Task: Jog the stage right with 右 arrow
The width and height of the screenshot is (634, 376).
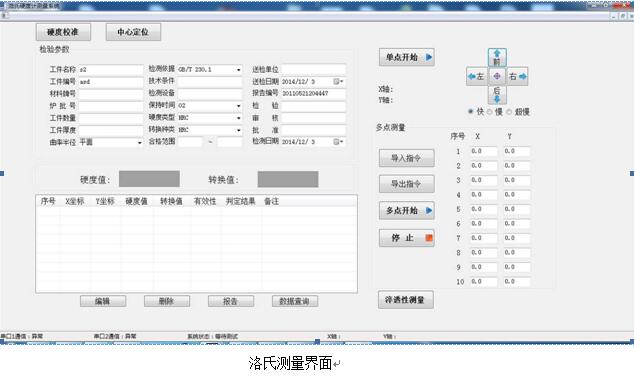Action: tap(518, 76)
